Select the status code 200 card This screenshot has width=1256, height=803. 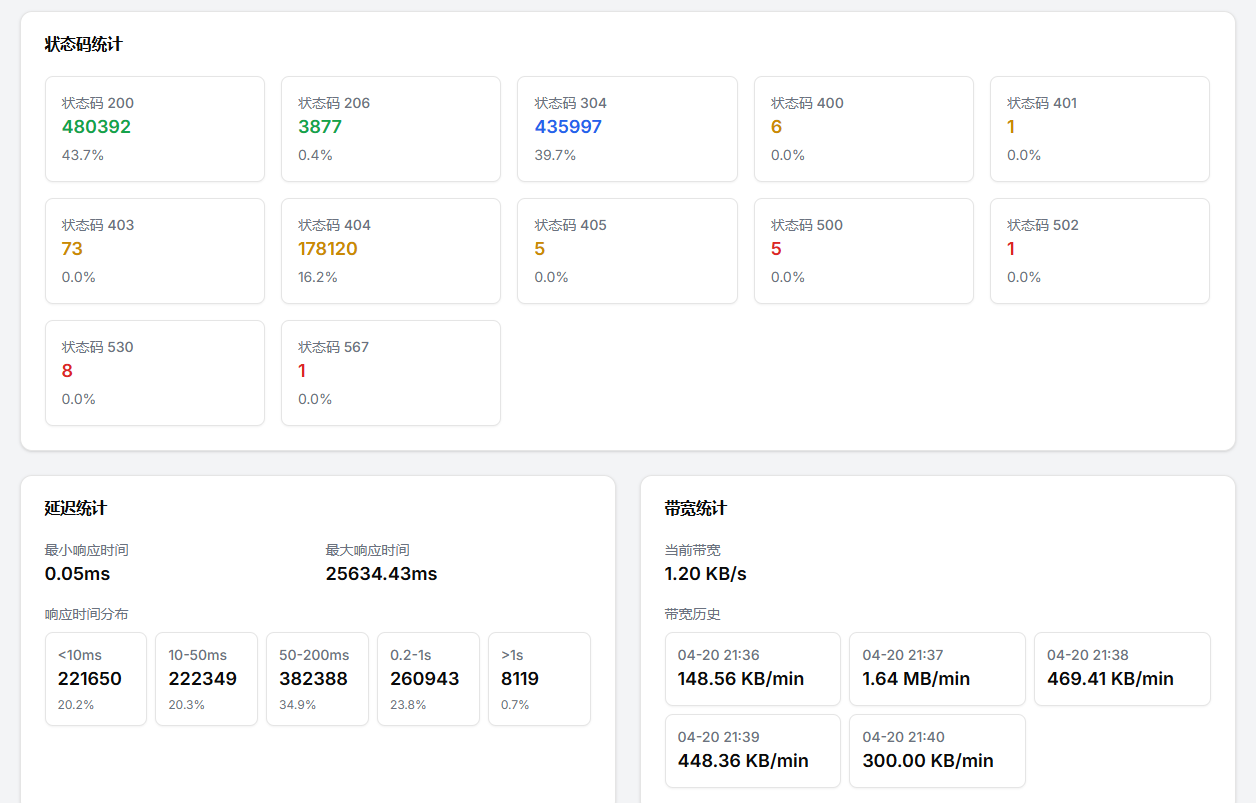coord(155,129)
